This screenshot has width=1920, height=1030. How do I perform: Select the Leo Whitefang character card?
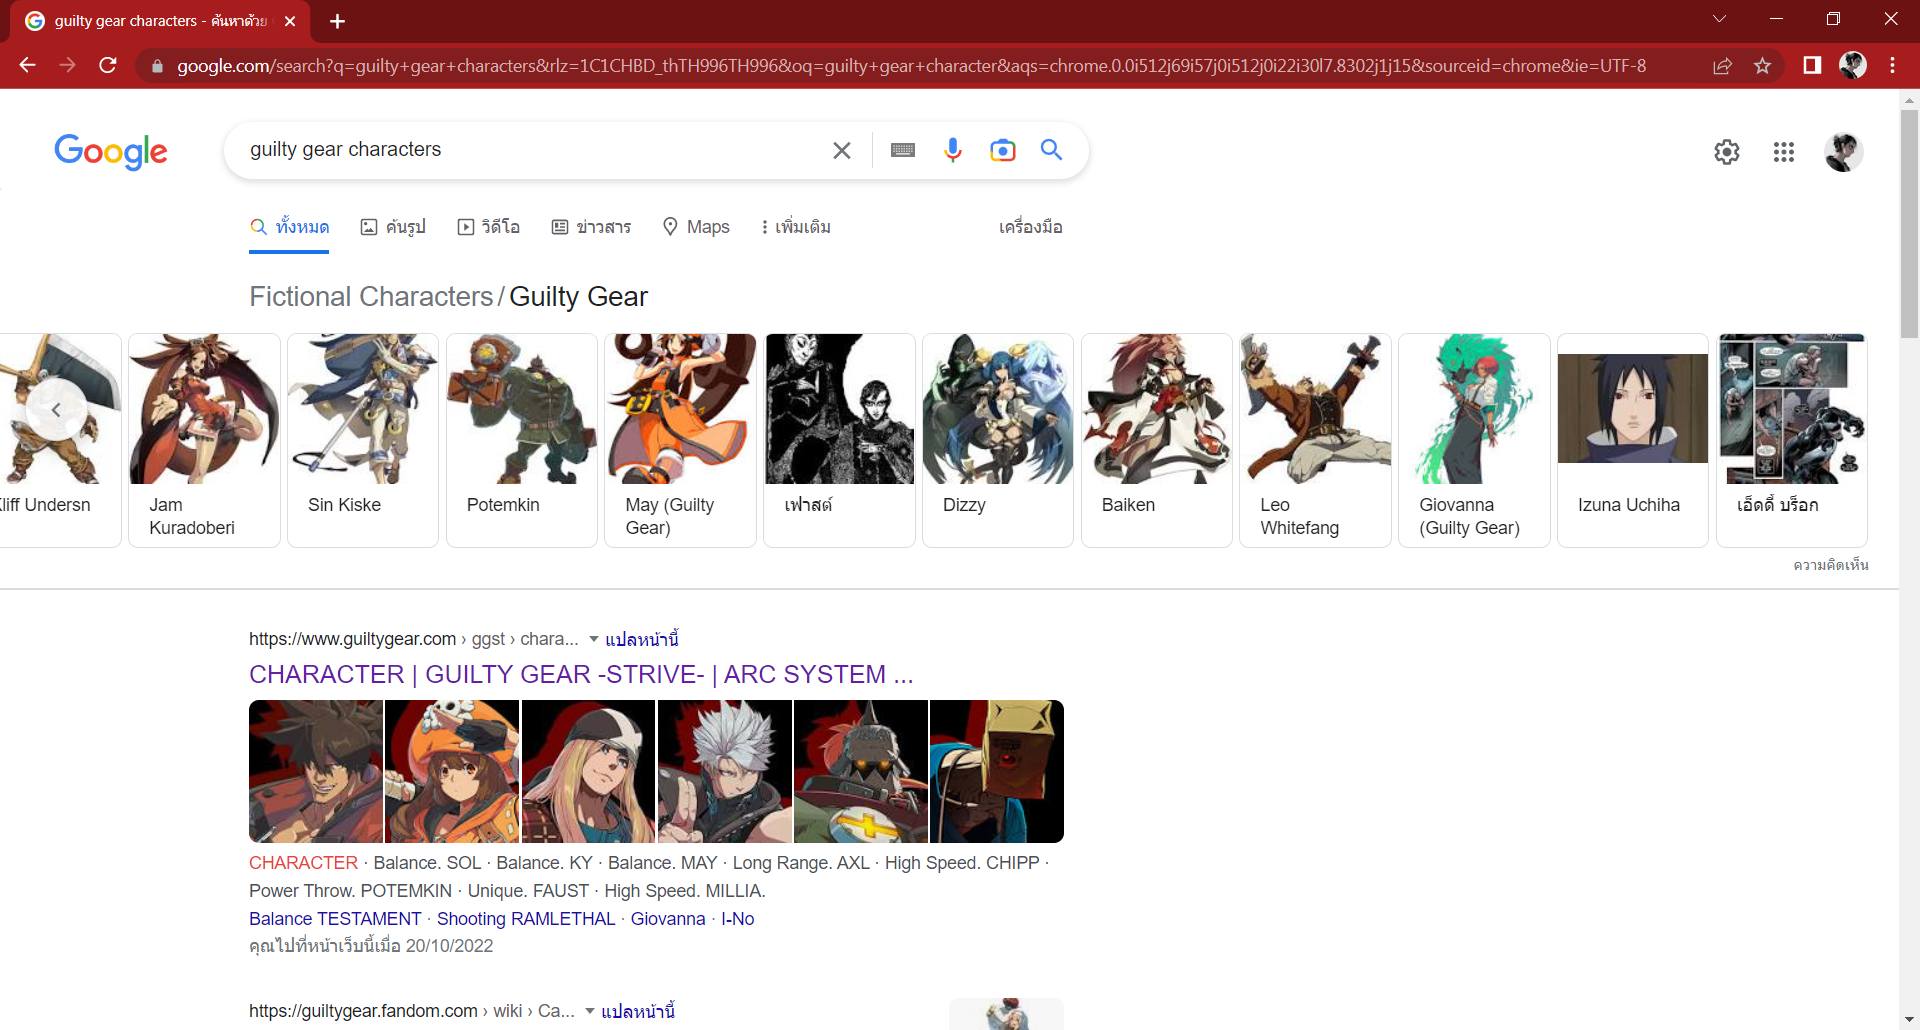[x=1315, y=440]
